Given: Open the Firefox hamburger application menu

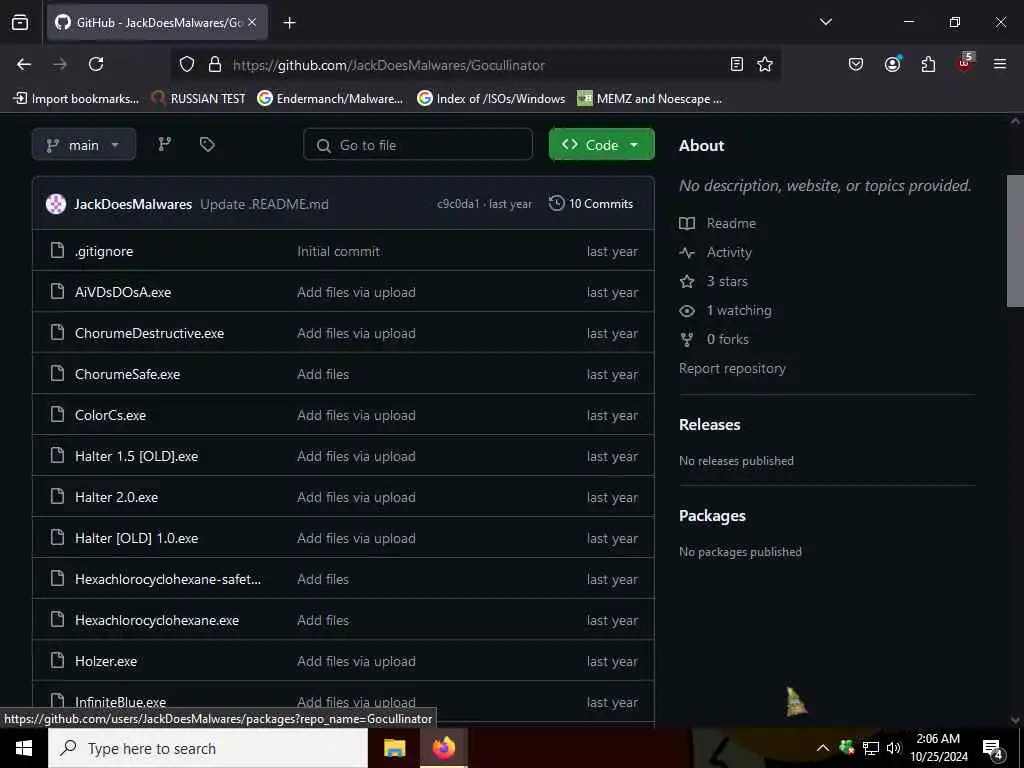Looking at the screenshot, I should pyautogui.click(x=1000, y=64).
